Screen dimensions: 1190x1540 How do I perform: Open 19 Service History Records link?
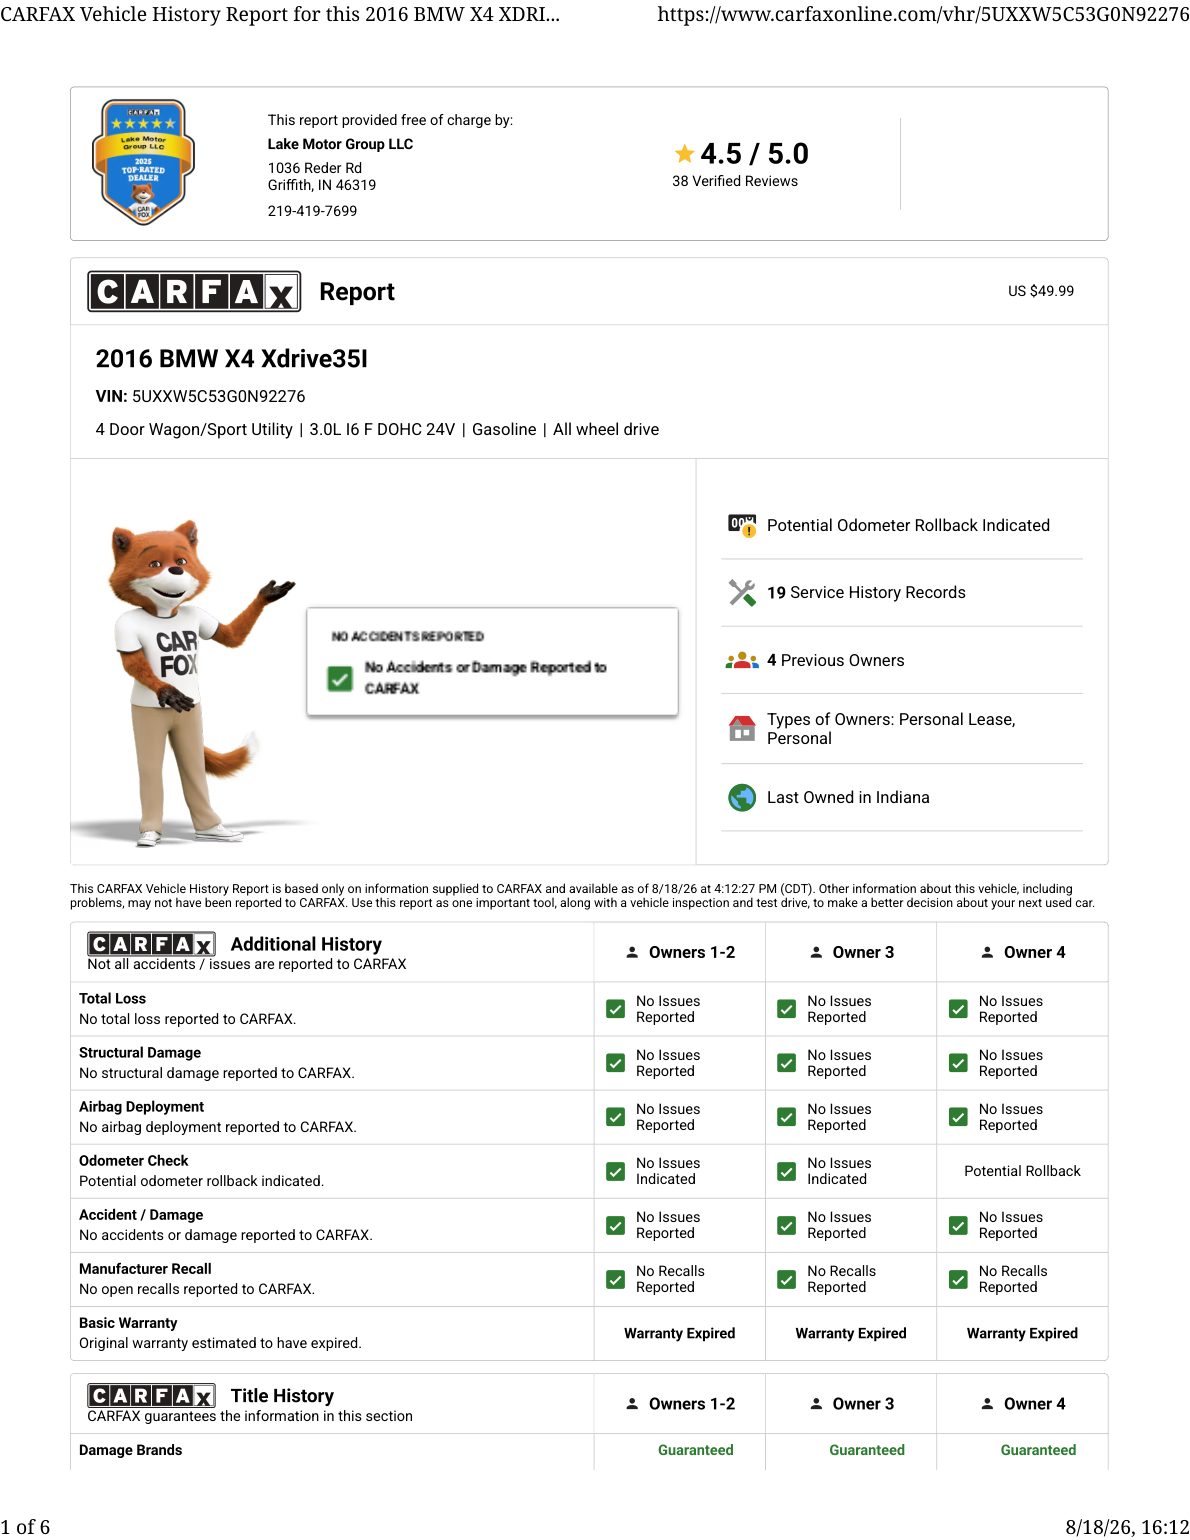tap(866, 592)
